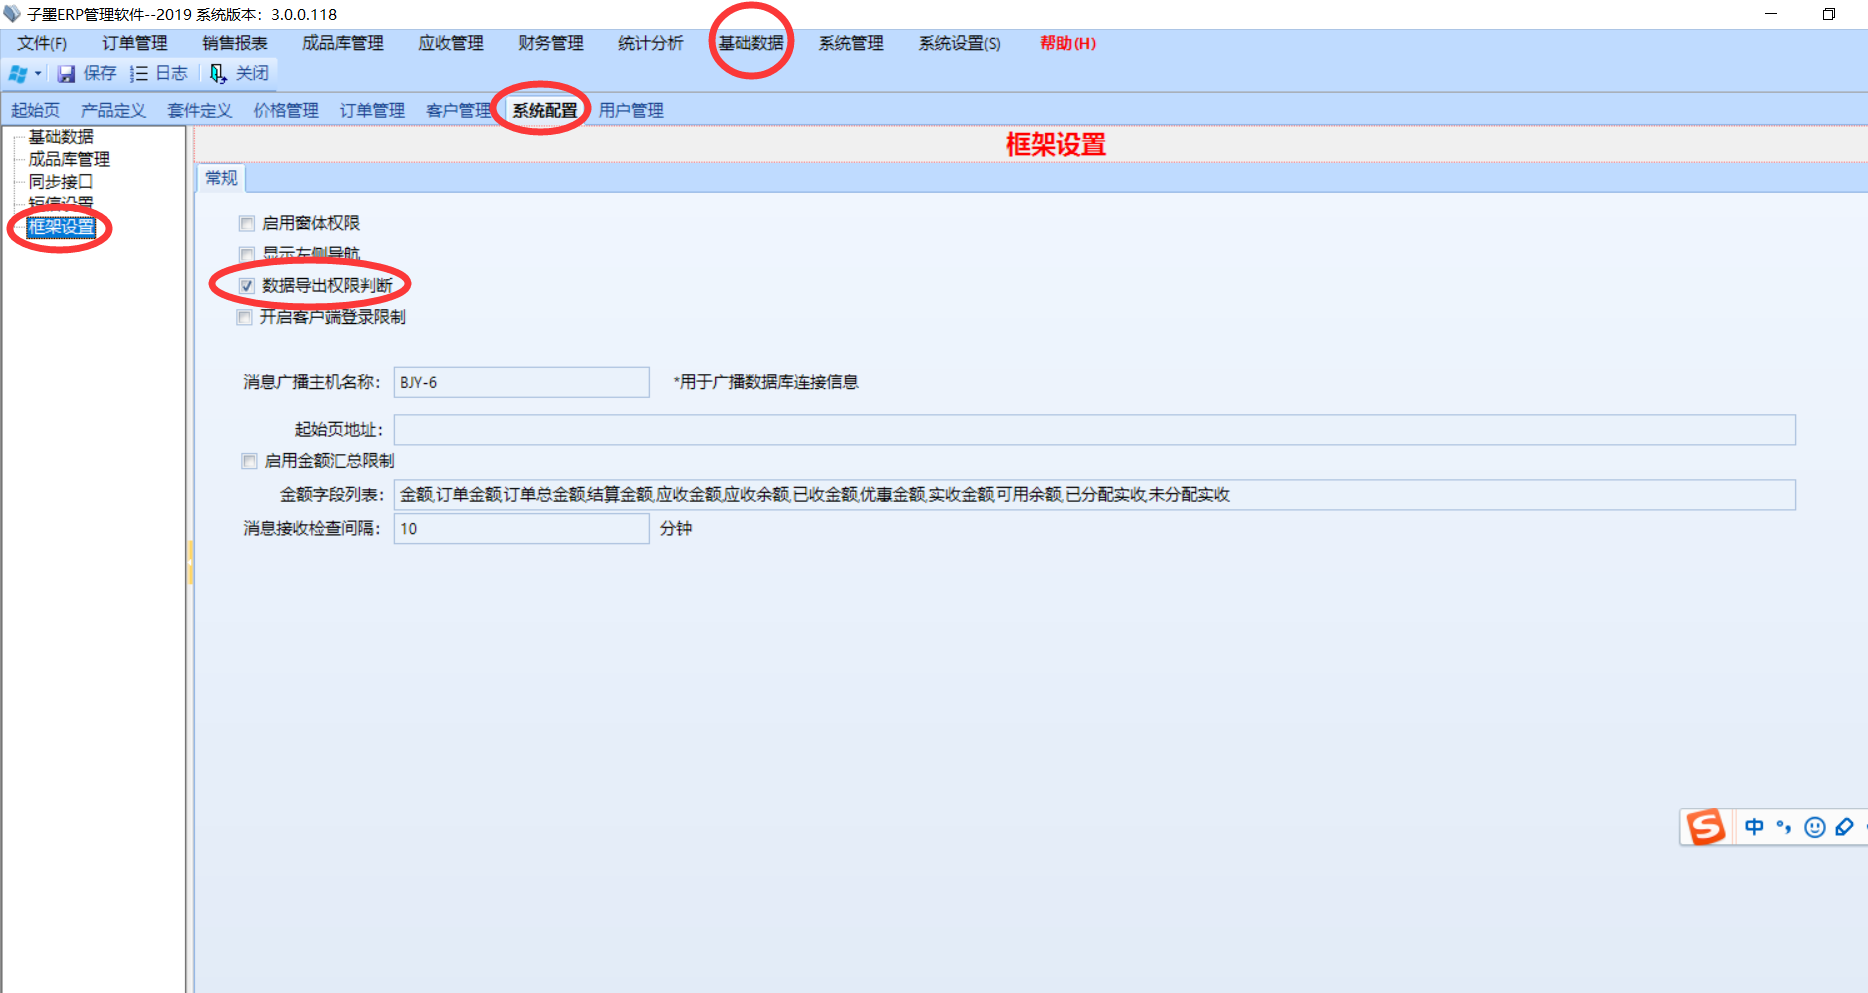
Task: Open the 日志 log list icon
Action: pos(139,74)
